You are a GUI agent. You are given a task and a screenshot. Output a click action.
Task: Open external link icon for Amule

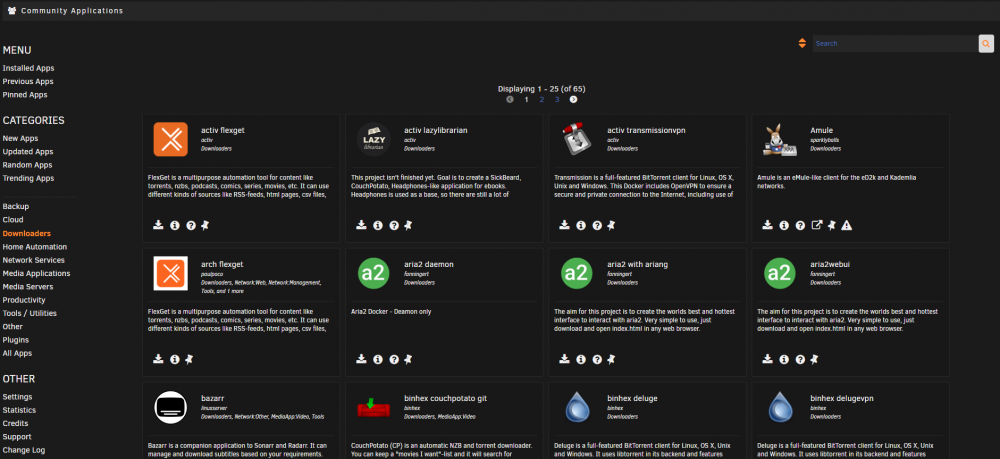tap(816, 225)
